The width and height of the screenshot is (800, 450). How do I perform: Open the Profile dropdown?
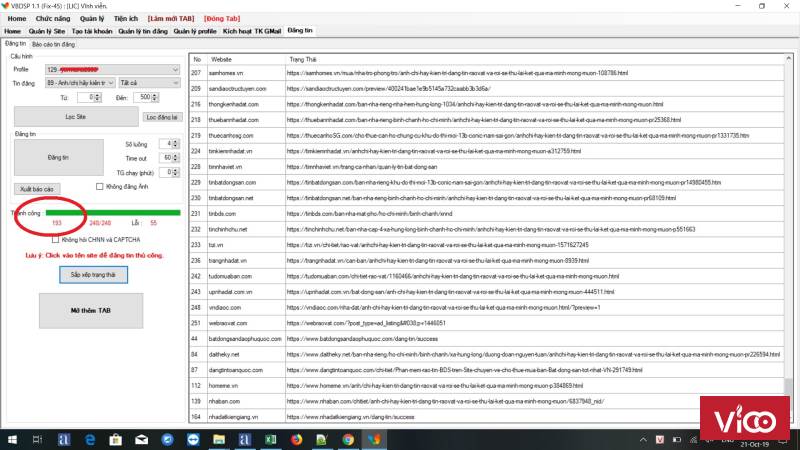112,69
